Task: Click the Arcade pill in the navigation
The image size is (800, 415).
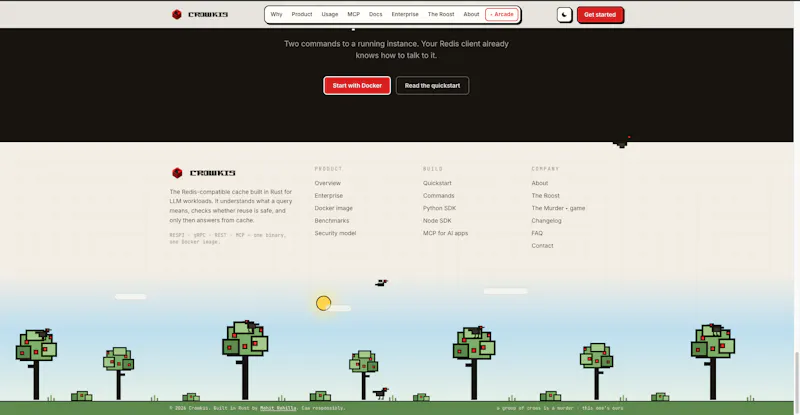Action: pyautogui.click(x=502, y=14)
